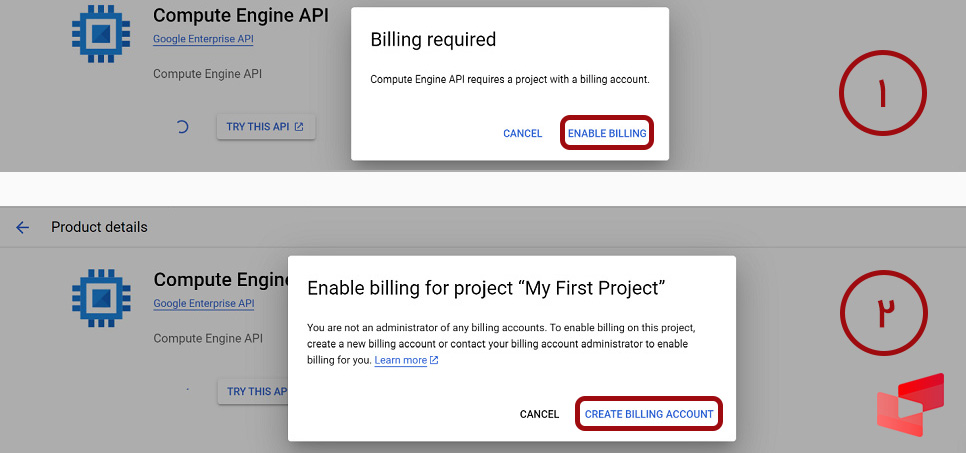Go back using the arrow beside Product details
The image size is (966, 453).
point(23,227)
